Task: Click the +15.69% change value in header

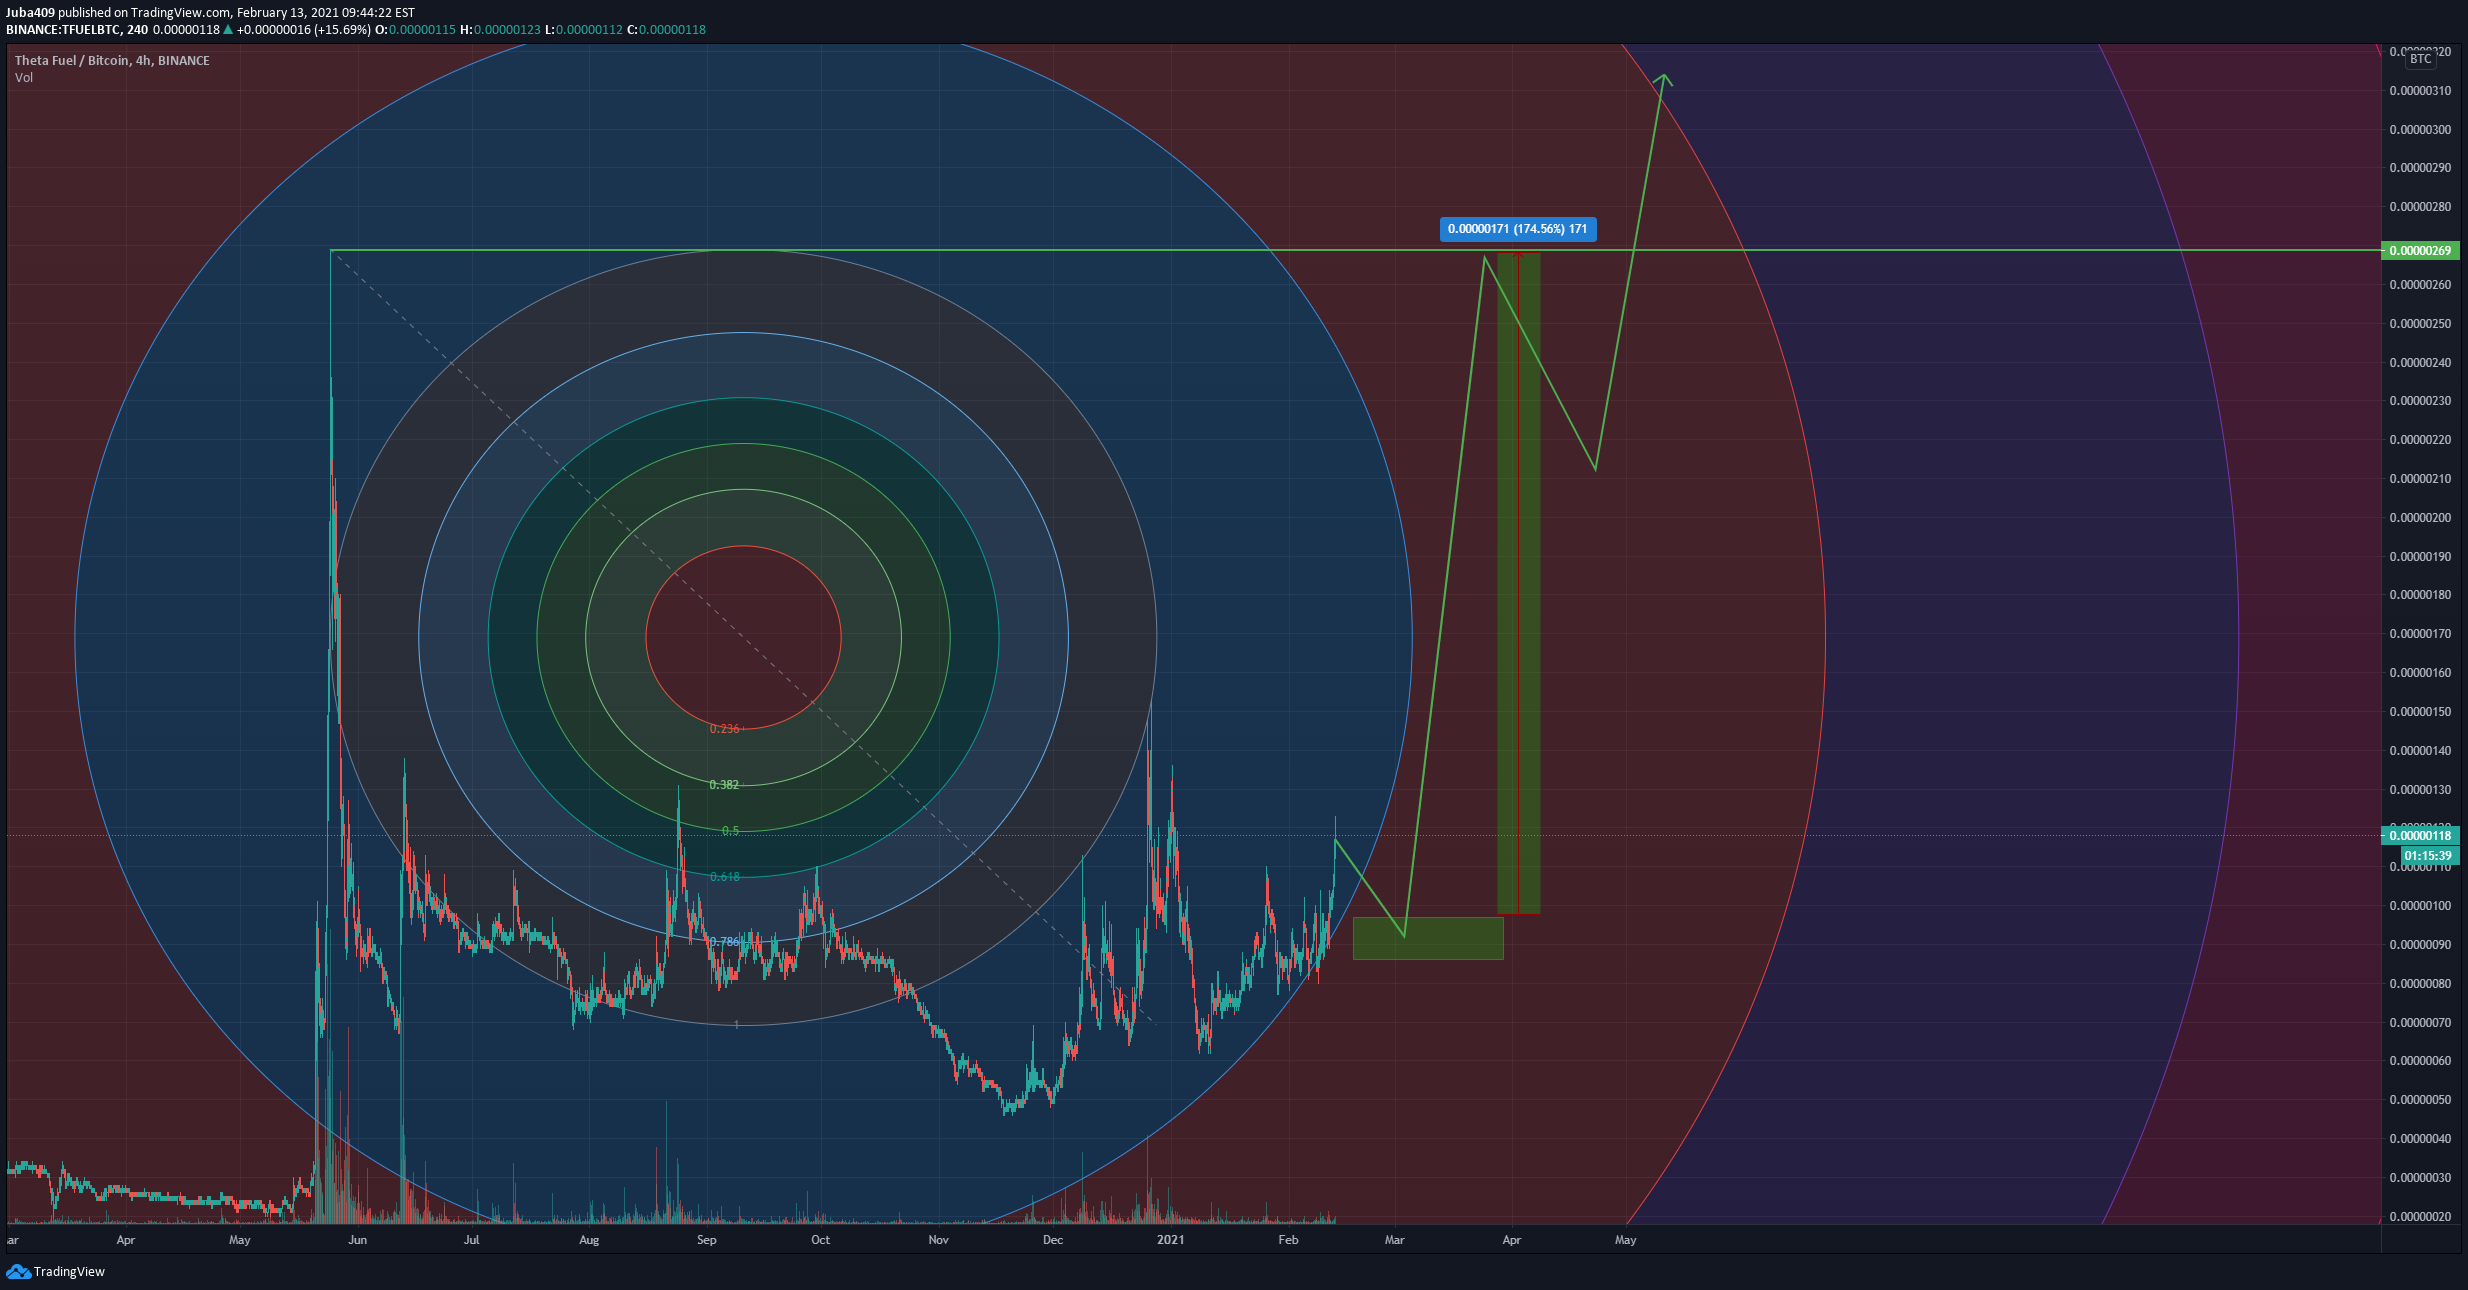Action: coord(342,30)
